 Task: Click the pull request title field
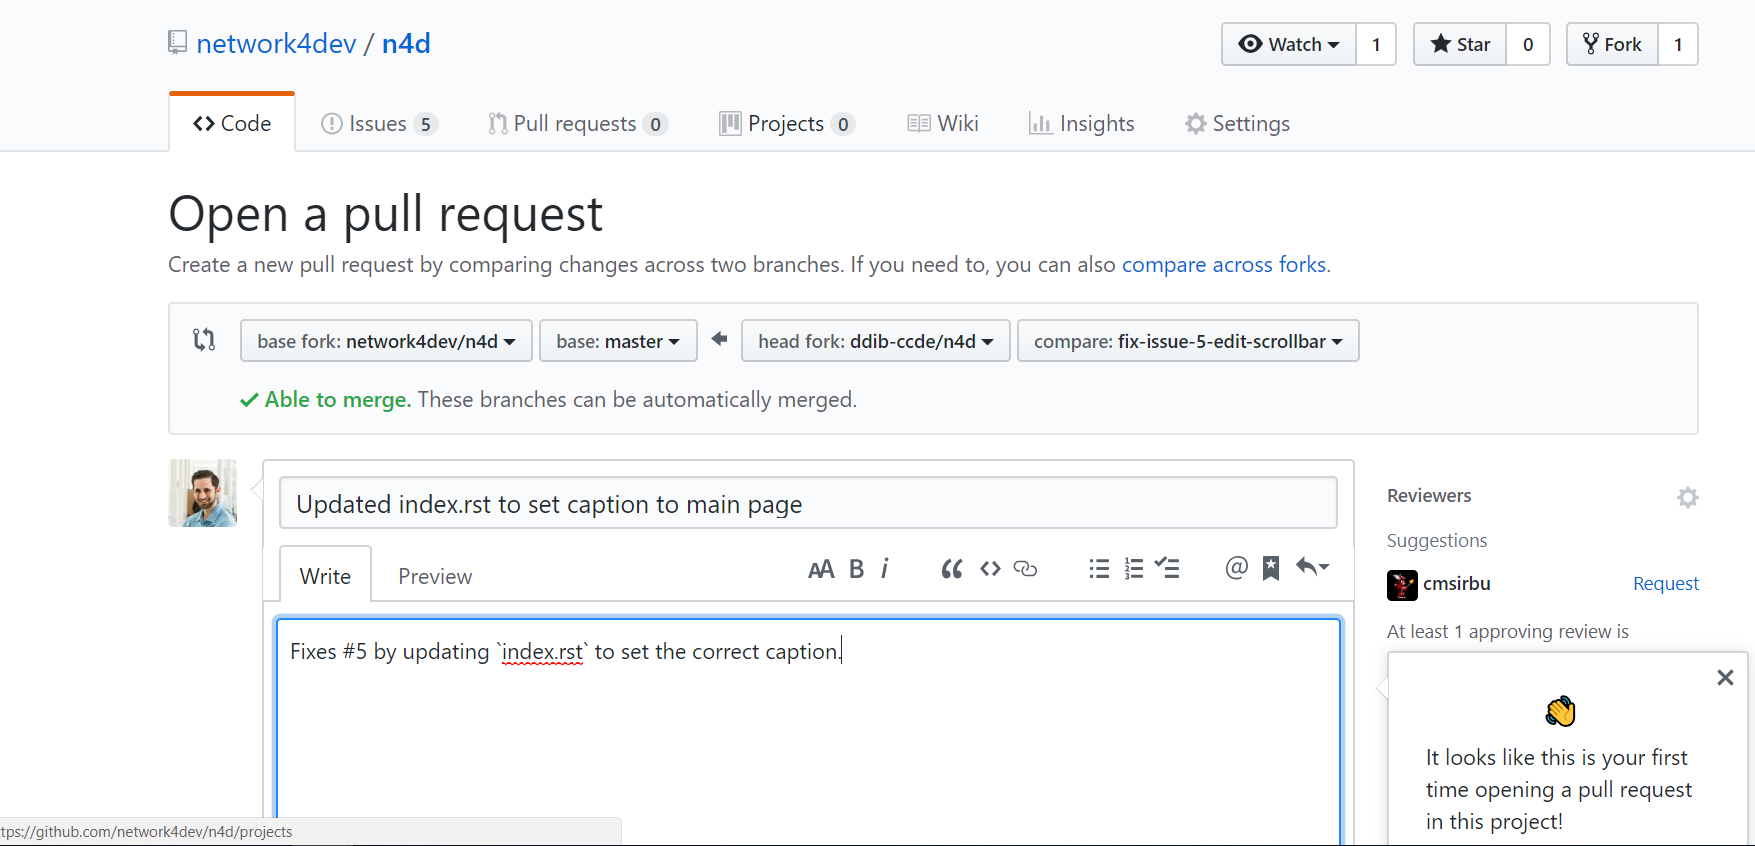pyautogui.click(x=808, y=503)
